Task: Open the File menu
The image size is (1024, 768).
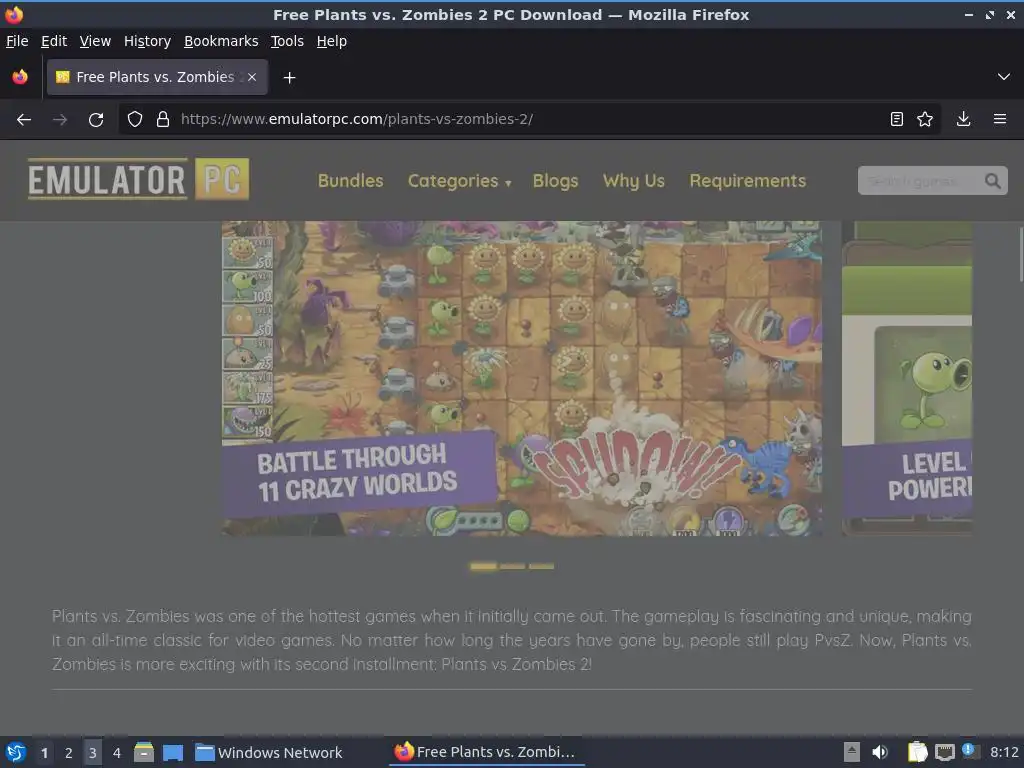Action: (x=17, y=41)
